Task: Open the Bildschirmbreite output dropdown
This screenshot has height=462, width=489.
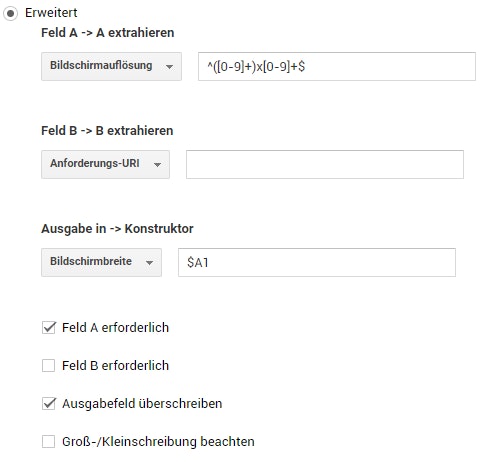Action: pos(101,262)
